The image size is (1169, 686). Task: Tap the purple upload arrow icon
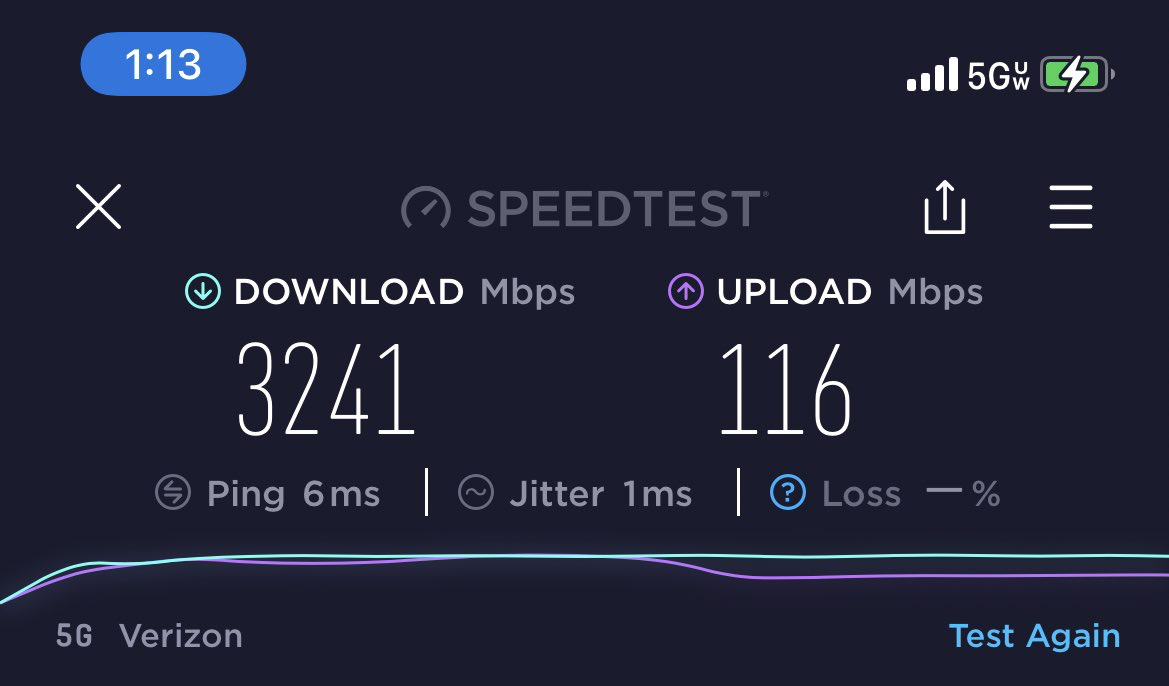[686, 291]
